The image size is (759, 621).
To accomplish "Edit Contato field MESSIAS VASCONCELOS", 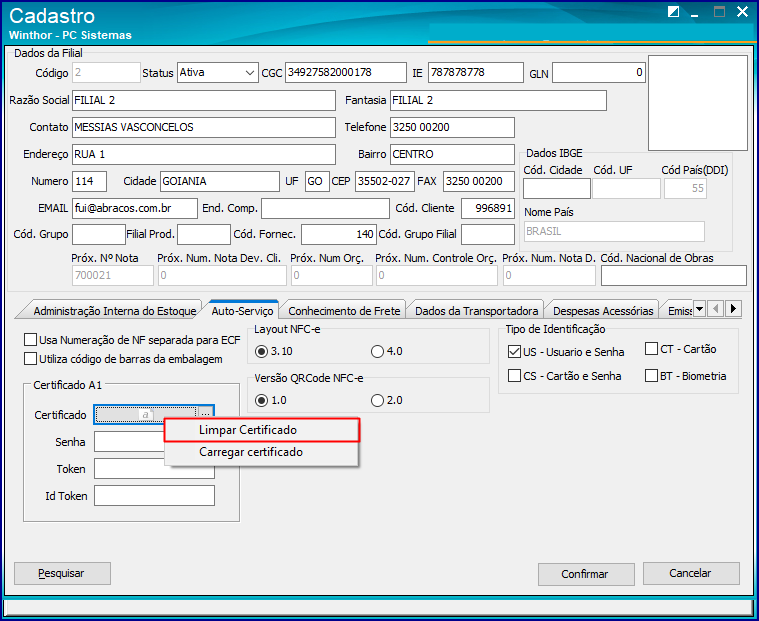I will coord(204,127).
